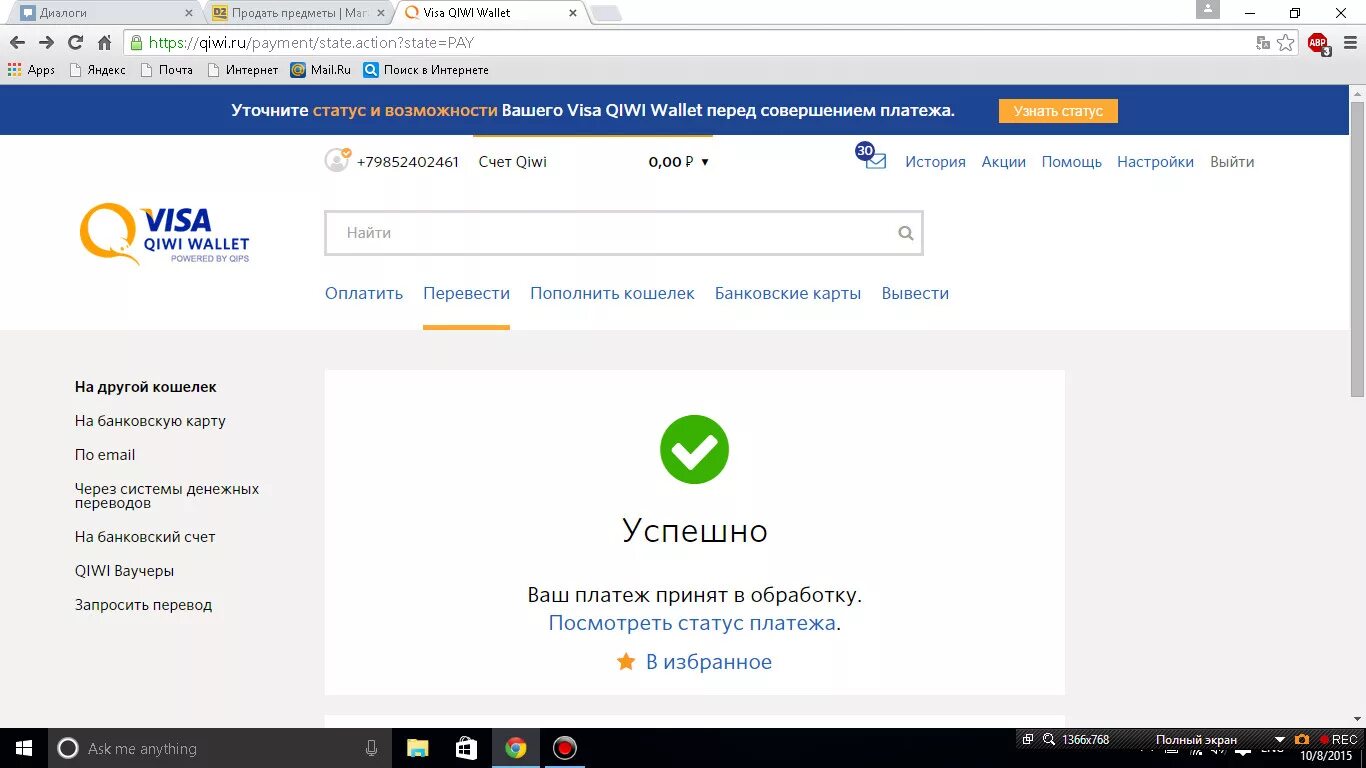
Task: Open File Explorer from taskbar
Action: (417, 748)
